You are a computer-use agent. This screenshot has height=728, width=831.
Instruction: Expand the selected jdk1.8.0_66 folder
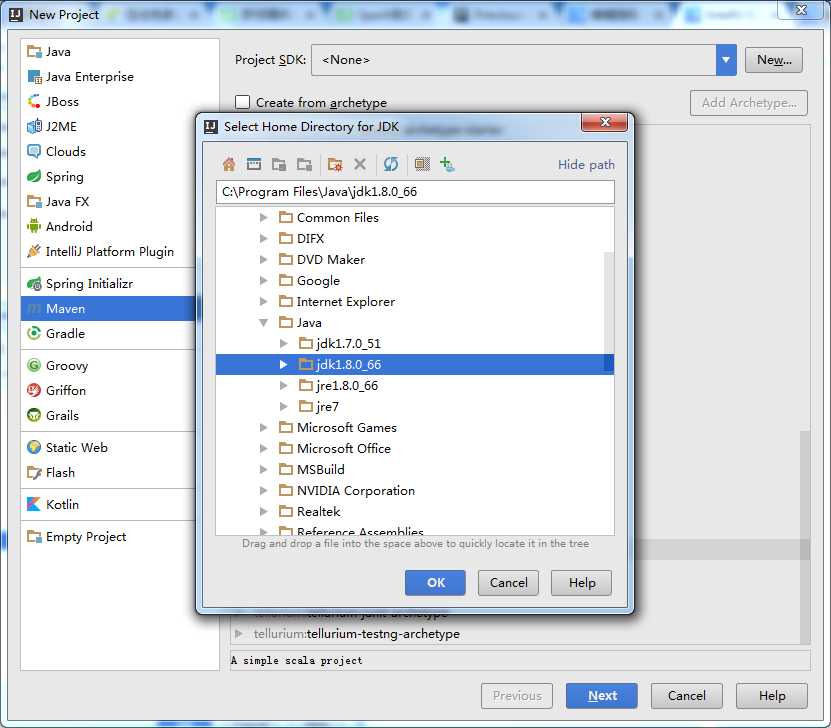coord(284,365)
